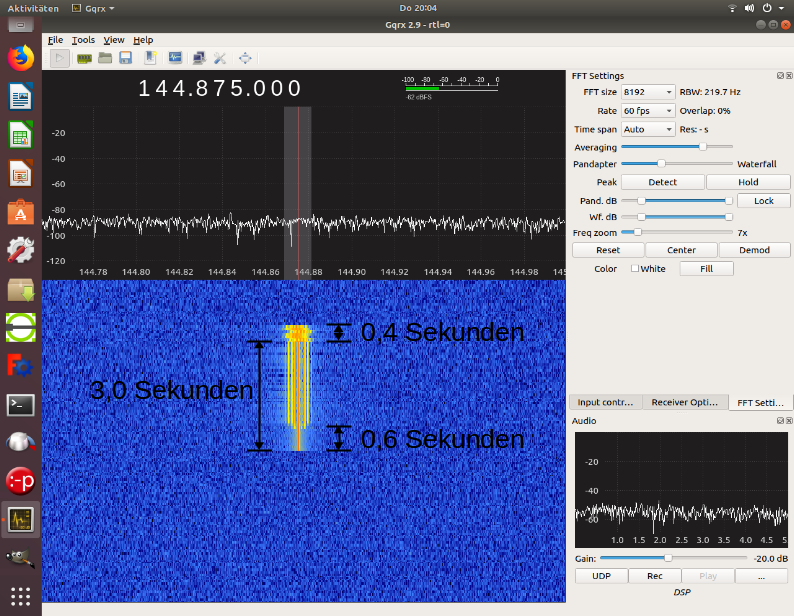Adjust the Pand. dB range slider
The width and height of the screenshot is (794, 616).
(x=677, y=201)
